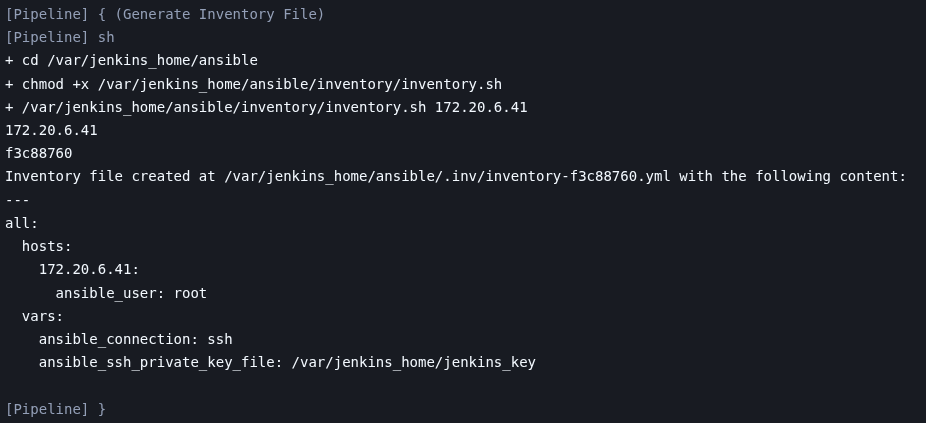Click the "ansible_connection" key
Screen dimensions: 926x423
tap(114, 339)
